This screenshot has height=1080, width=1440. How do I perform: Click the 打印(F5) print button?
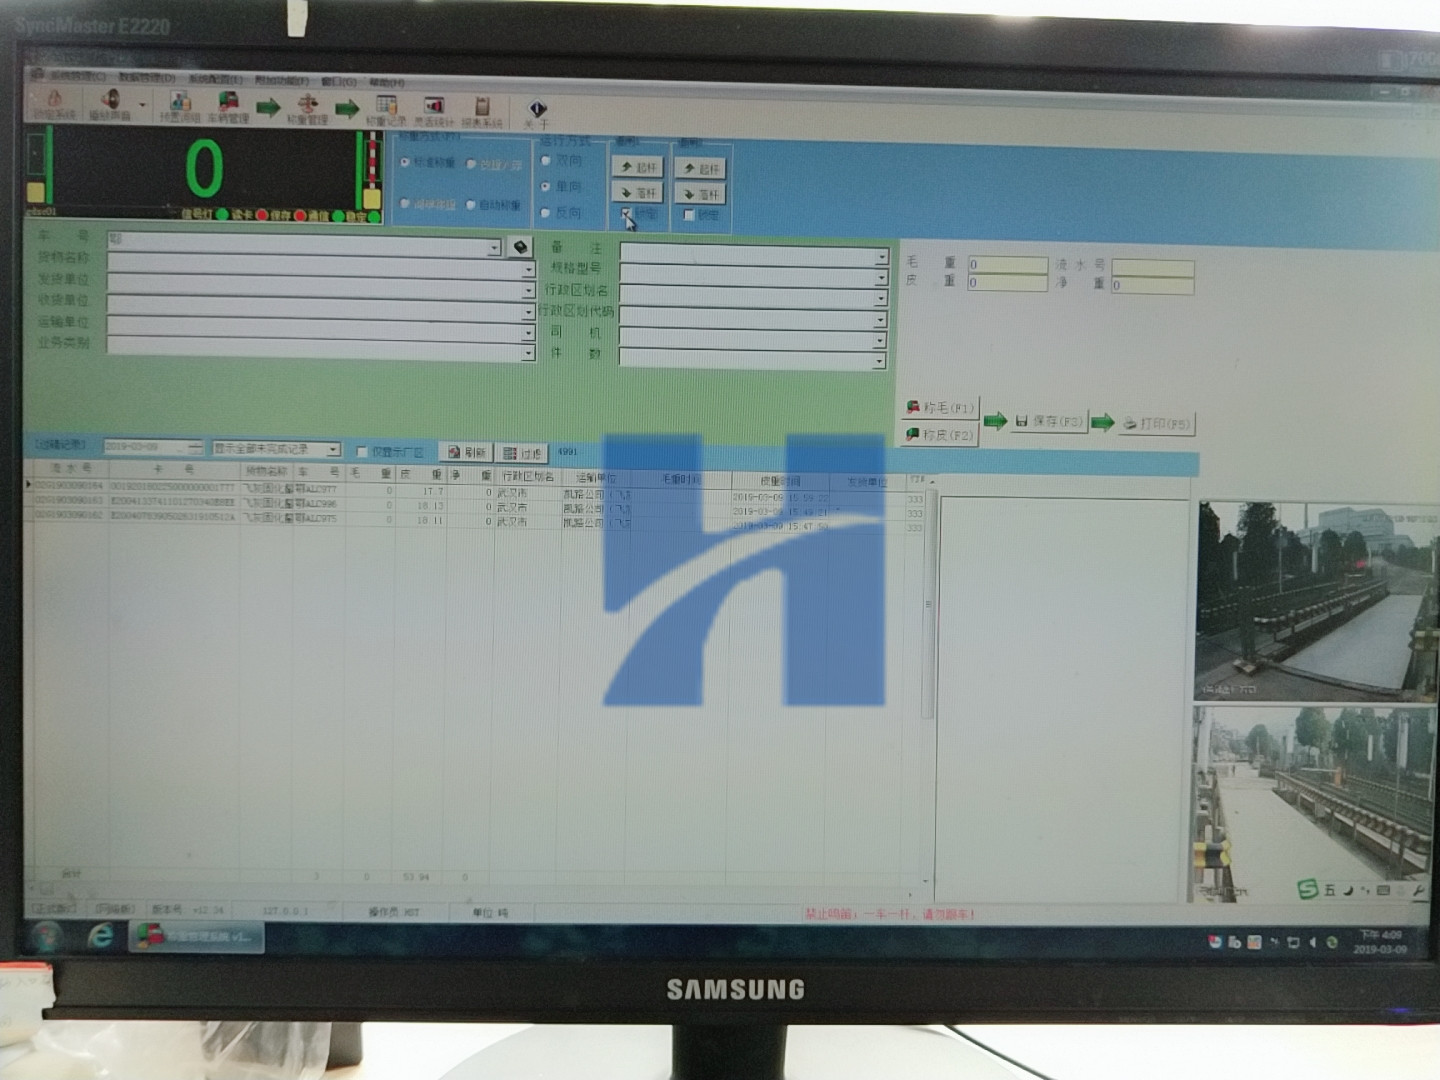pos(1156,424)
